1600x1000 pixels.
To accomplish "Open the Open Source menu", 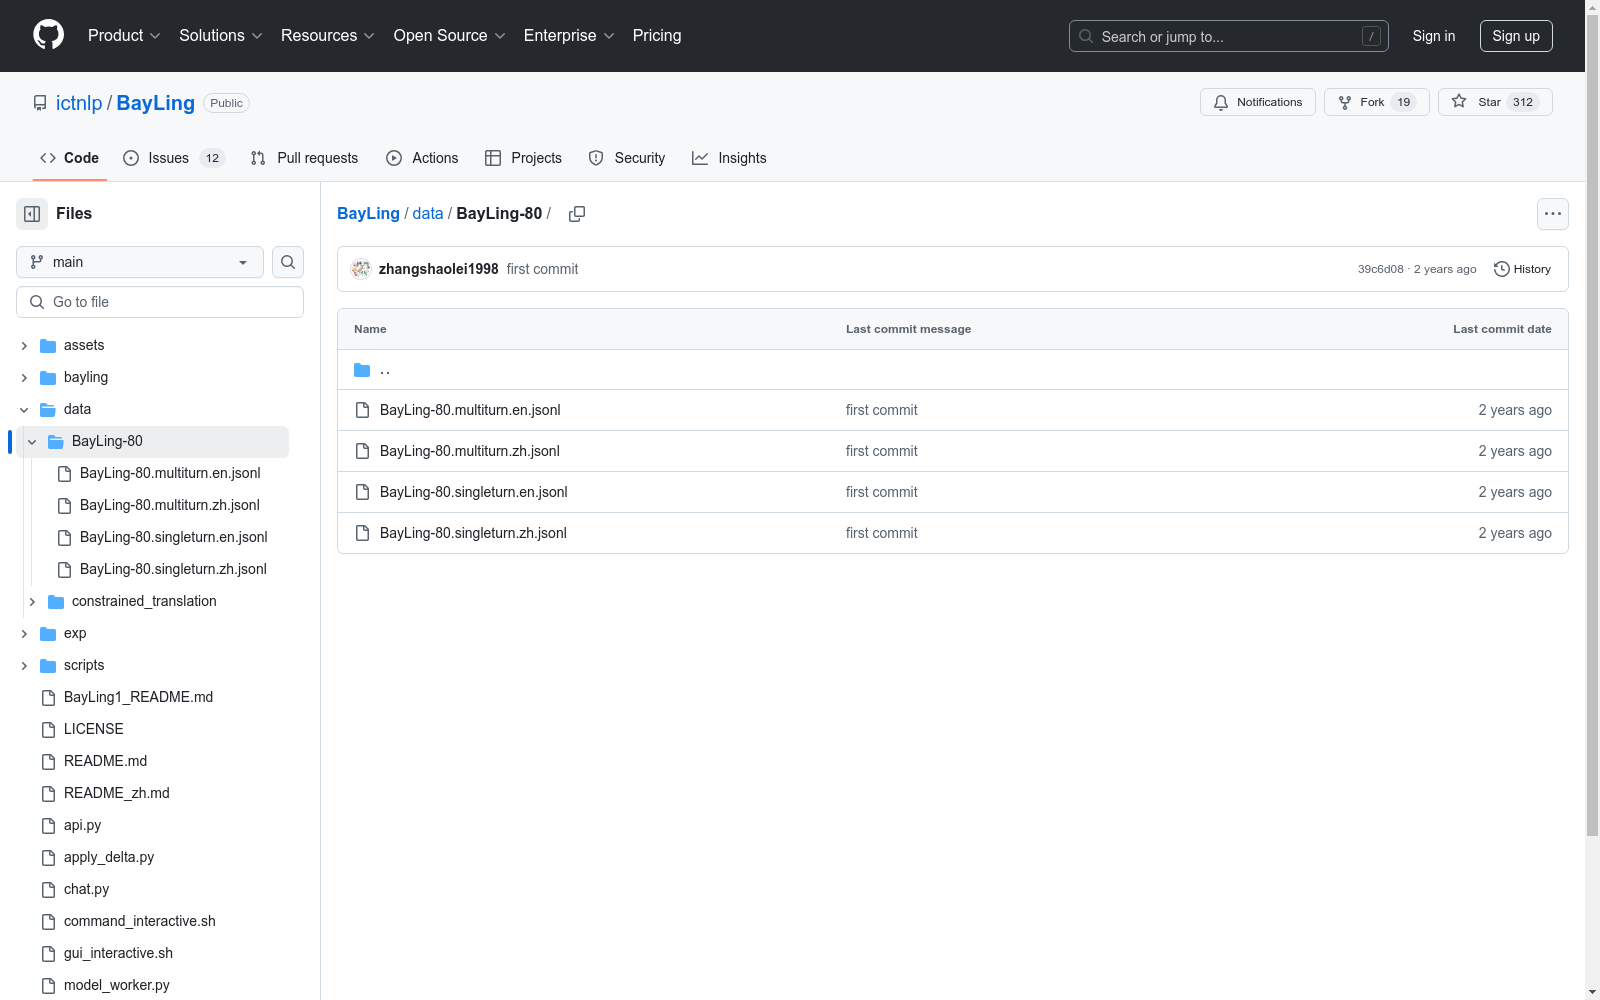I will click(x=450, y=35).
